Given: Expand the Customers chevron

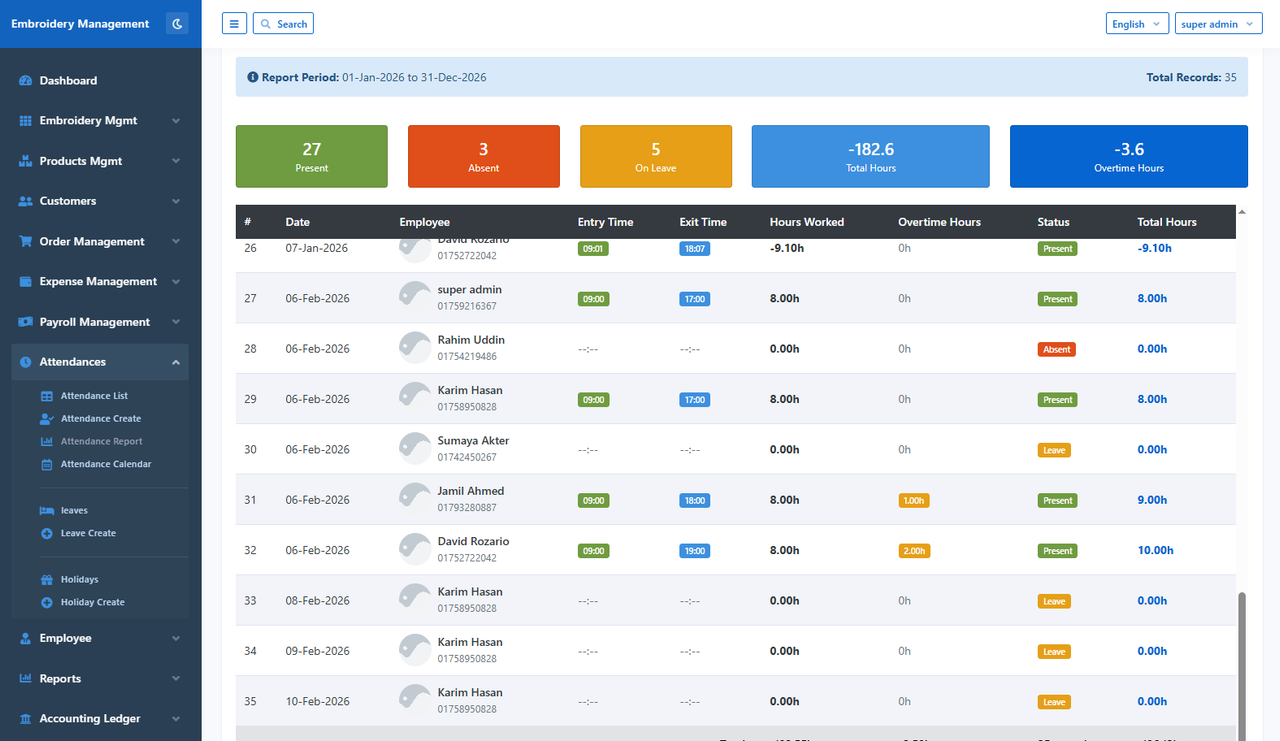Looking at the screenshot, I should click(x=176, y=201).
